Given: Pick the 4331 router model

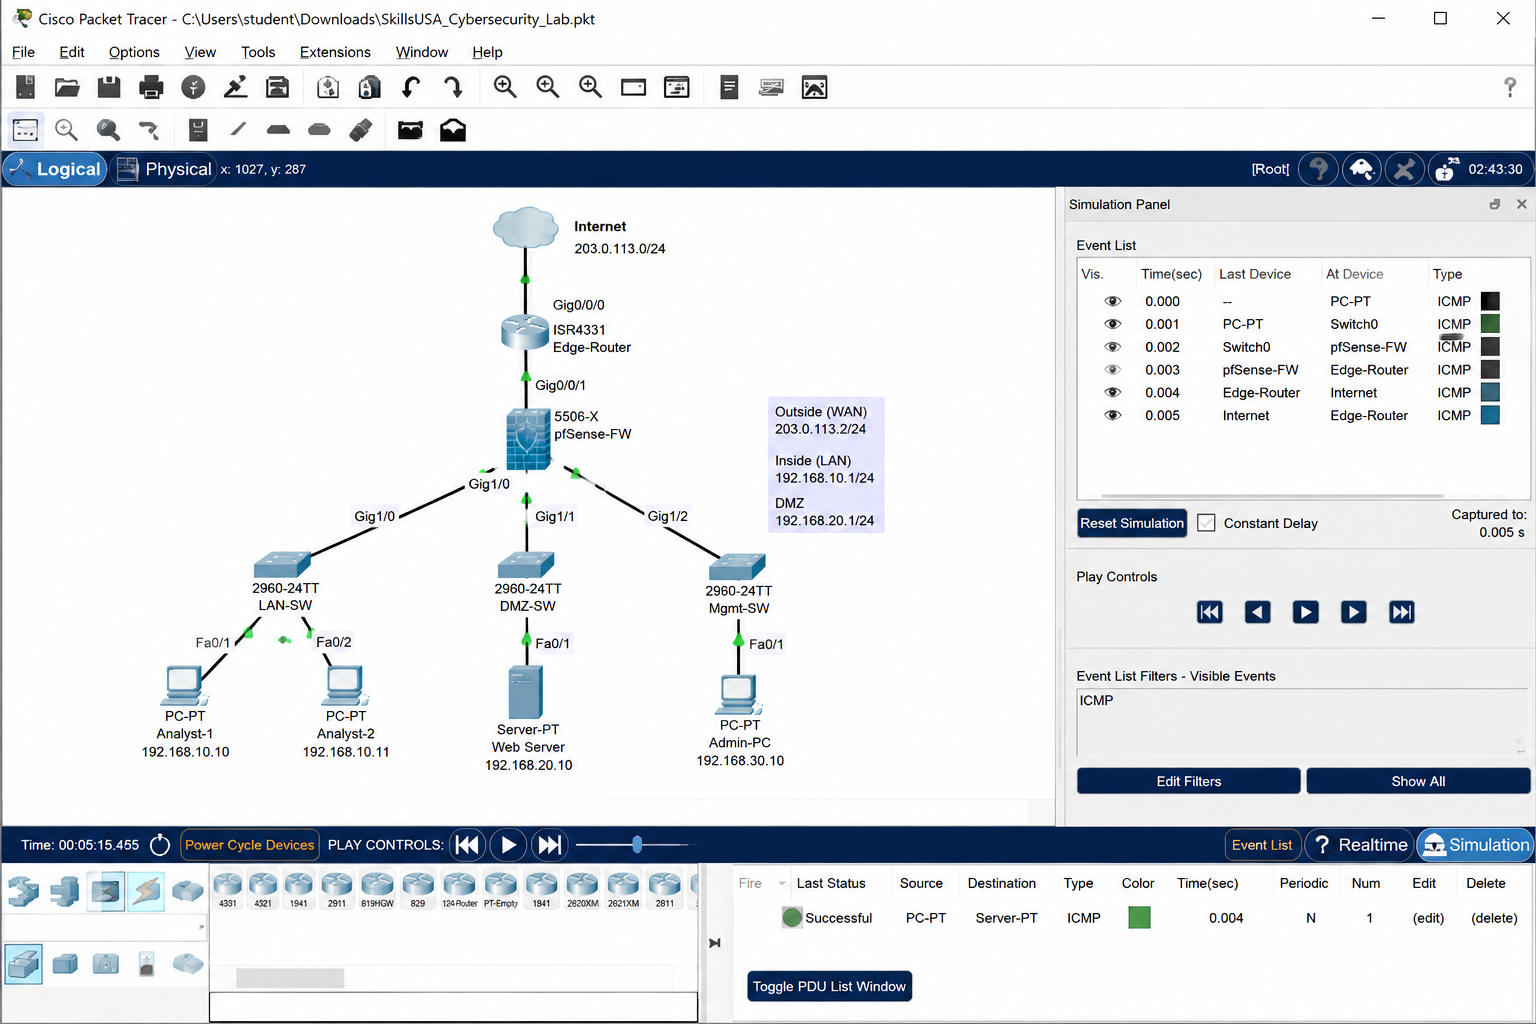Looking at the screenshot, I should point(228,889).
